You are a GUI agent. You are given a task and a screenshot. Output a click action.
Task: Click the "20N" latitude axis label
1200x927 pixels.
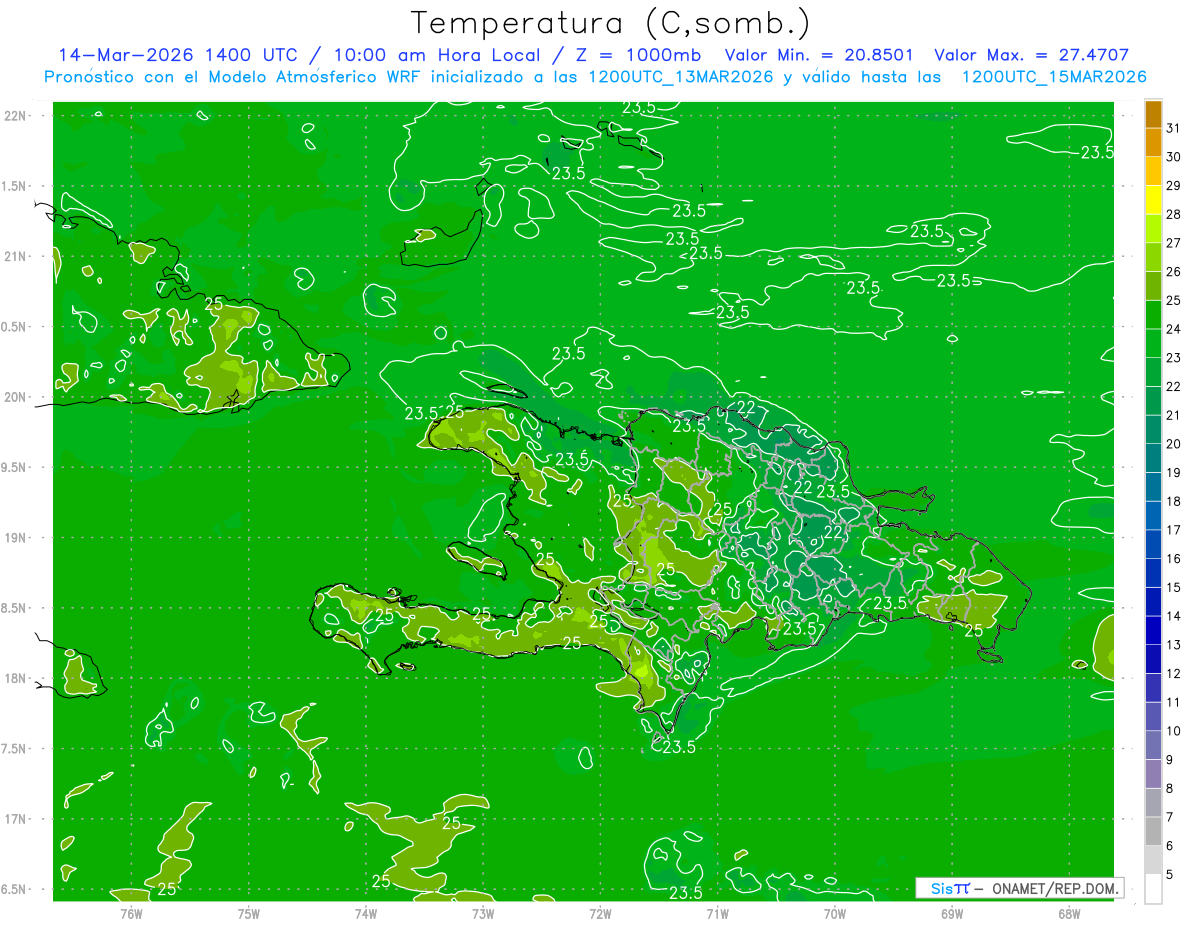15,397
